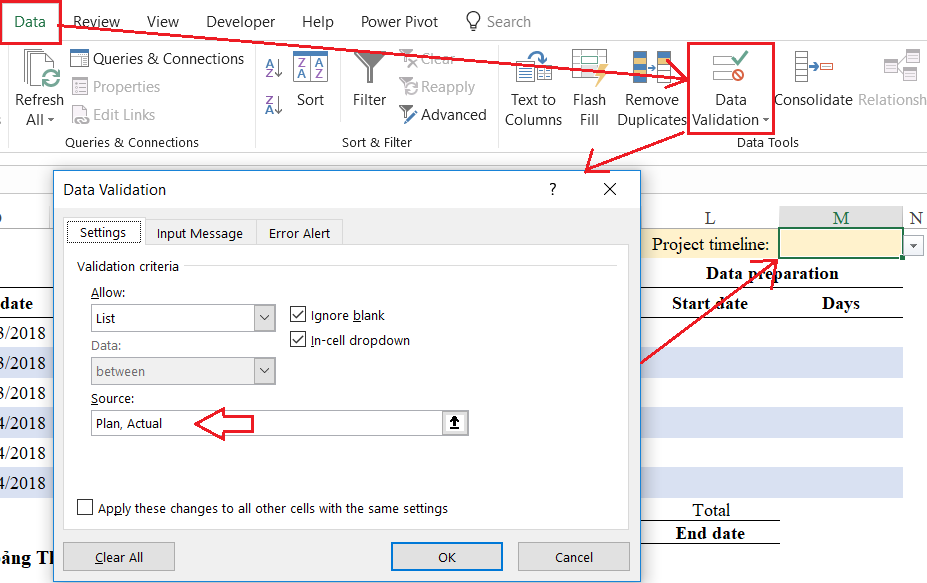Toggle the In-cell dropdown checkbox
Viewport: 927px width, 583px height.
tap(298, 339)
